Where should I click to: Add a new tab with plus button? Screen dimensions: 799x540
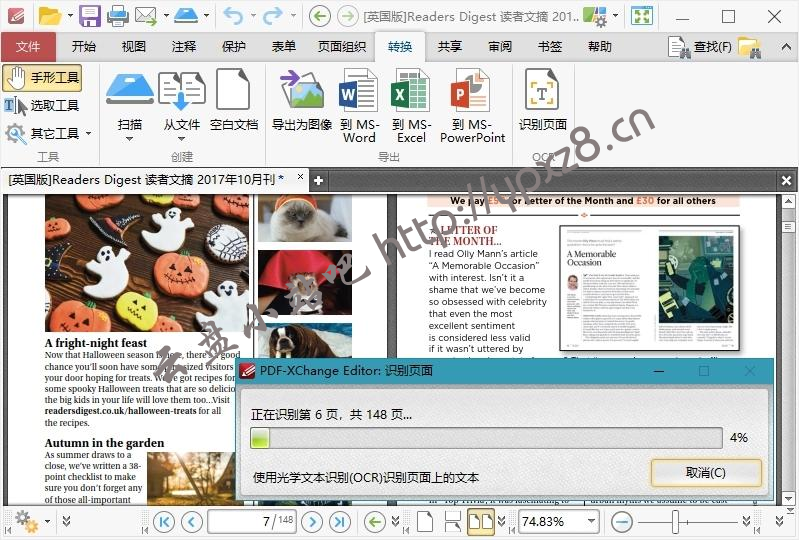(x=318, y=180)
